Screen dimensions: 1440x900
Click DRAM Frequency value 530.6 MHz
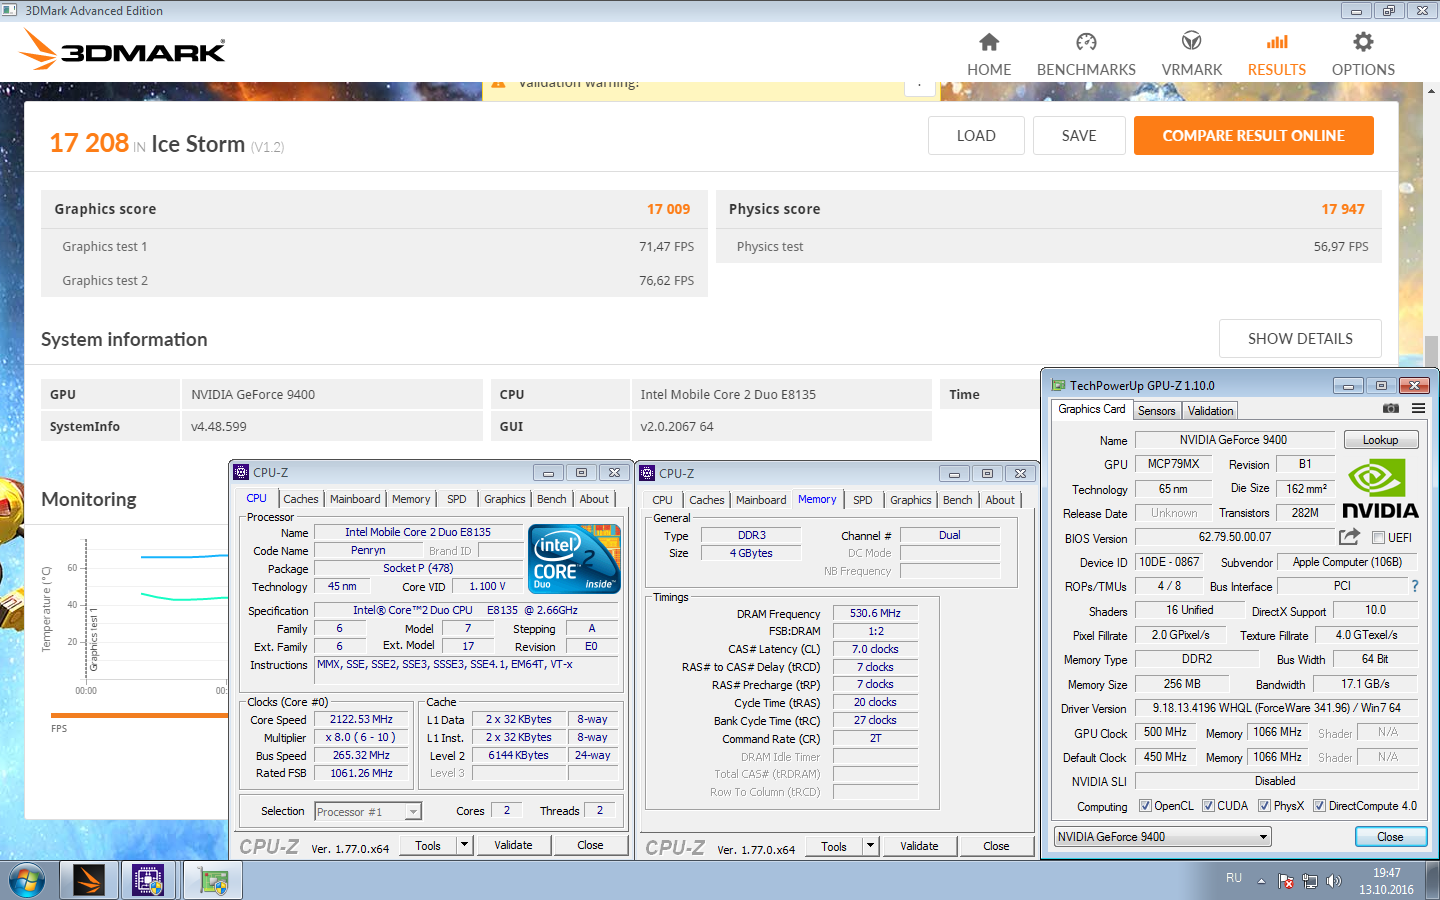[875, 613]
